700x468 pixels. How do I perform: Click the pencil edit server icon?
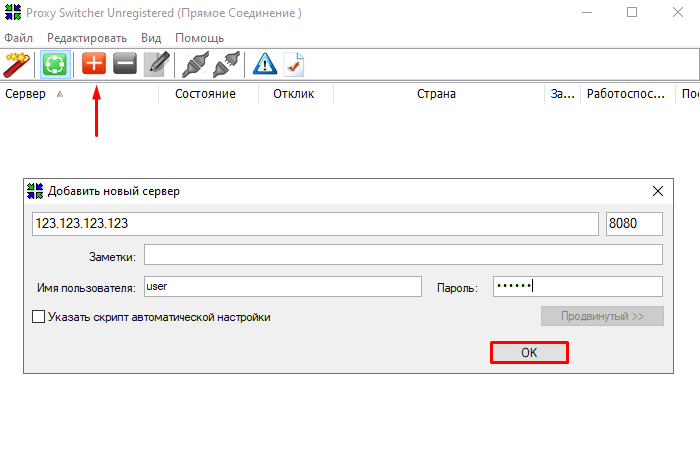(156, 64)
